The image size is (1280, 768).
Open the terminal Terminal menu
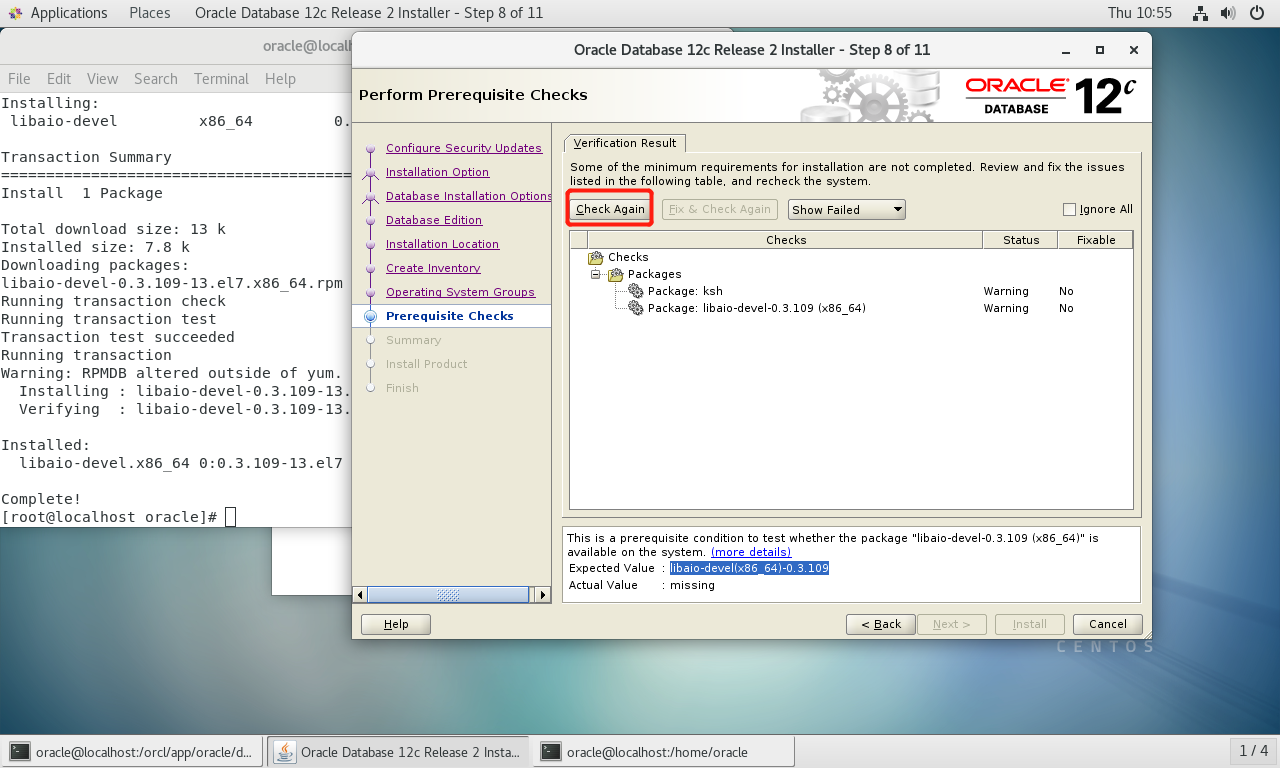[x=221, y=79]
